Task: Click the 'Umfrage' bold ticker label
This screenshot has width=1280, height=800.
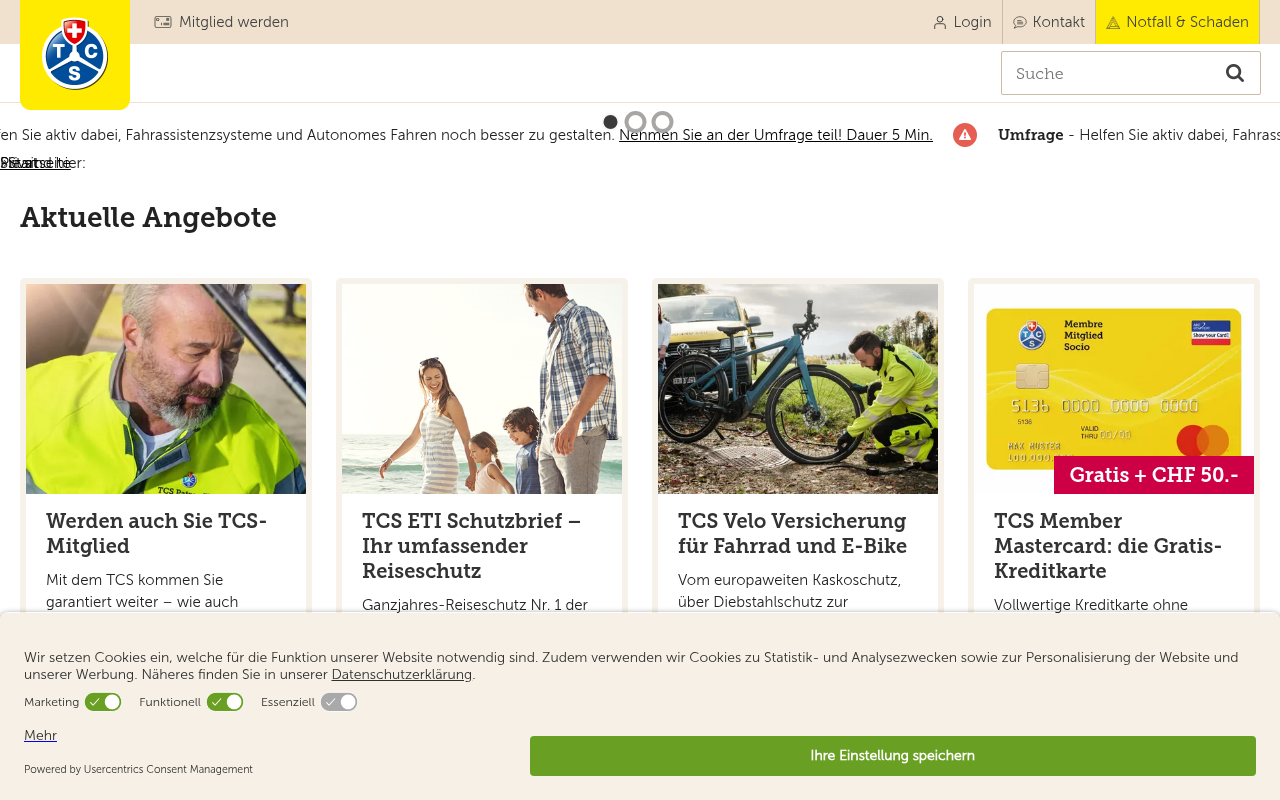Action: 1031,135
